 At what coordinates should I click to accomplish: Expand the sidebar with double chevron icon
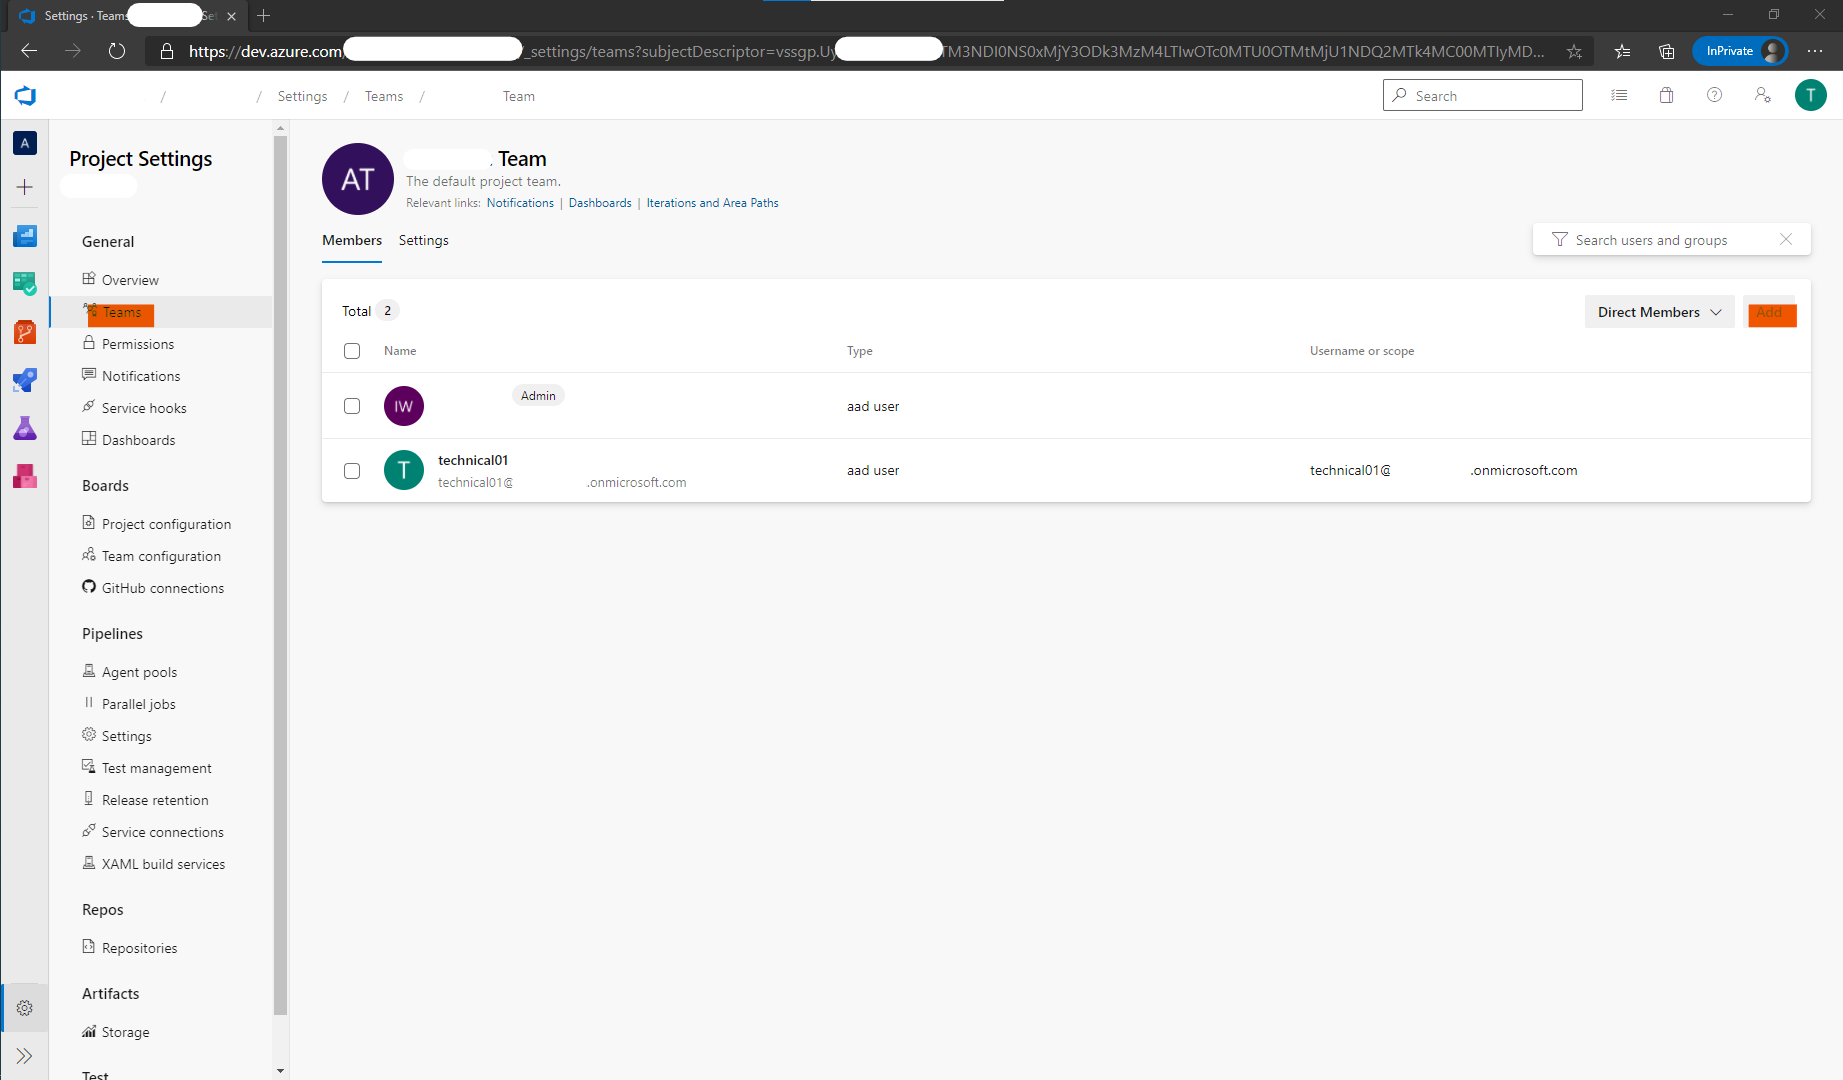25,1056
